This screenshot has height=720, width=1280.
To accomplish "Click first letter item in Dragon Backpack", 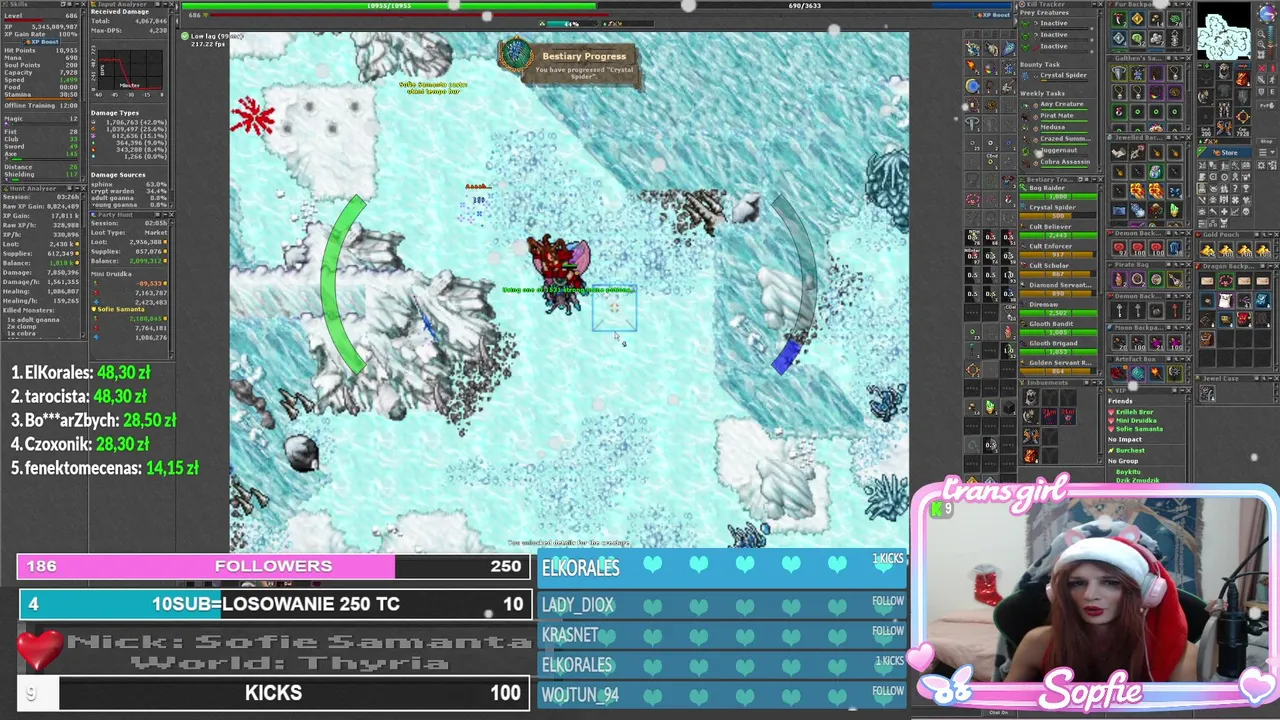I will tap(1207, 281).
